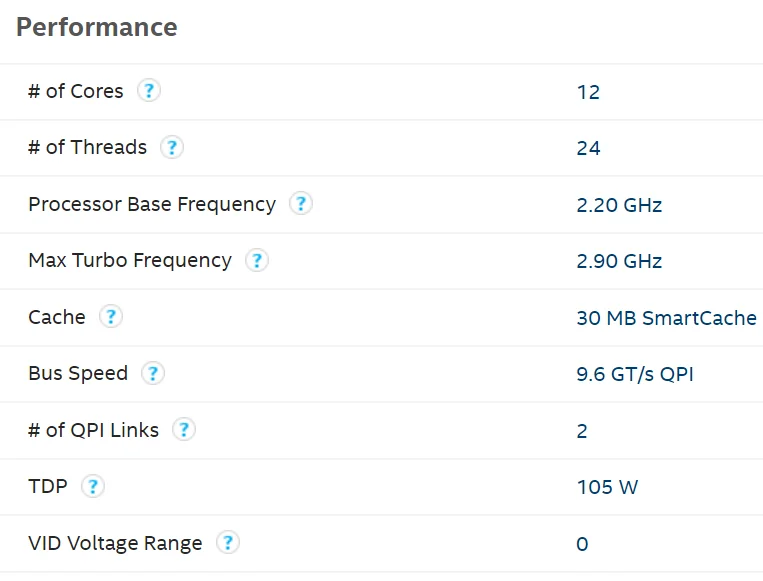Click the VID Voltage Range help icon
Image resolution: width=763 pixels, height=581 pixels.
coord(228,543)
